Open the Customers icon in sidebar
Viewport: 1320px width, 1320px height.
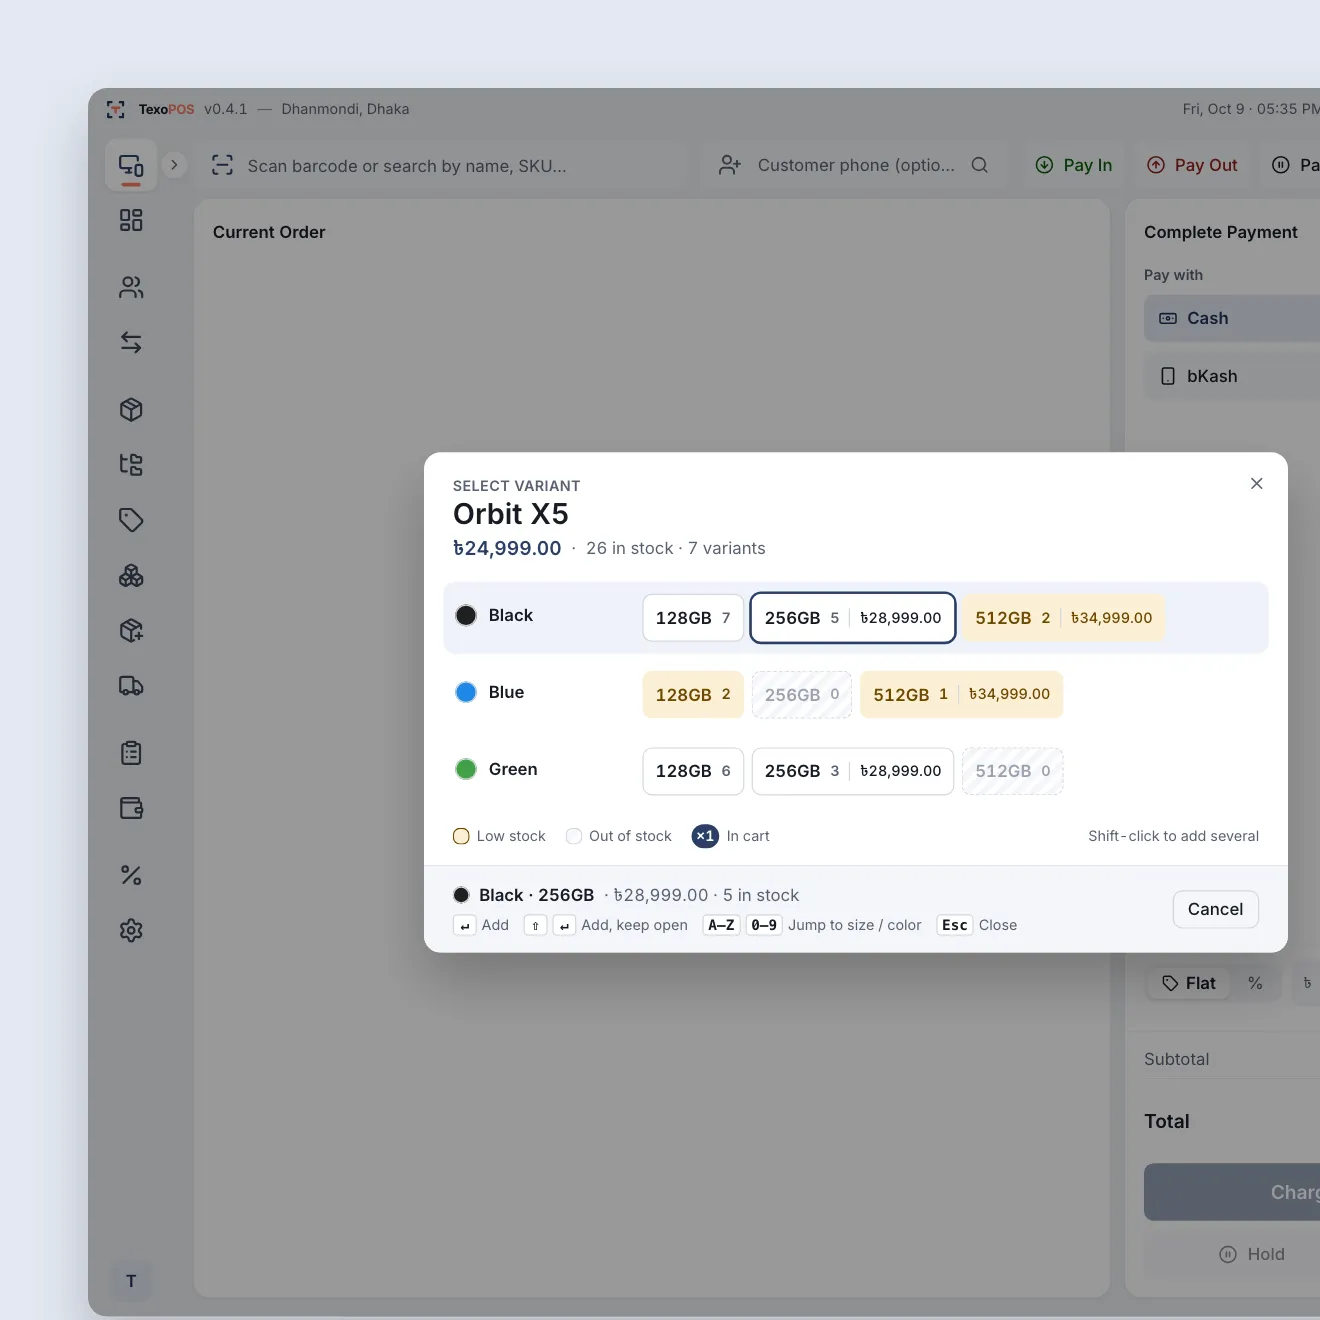[x=131, y=288]
